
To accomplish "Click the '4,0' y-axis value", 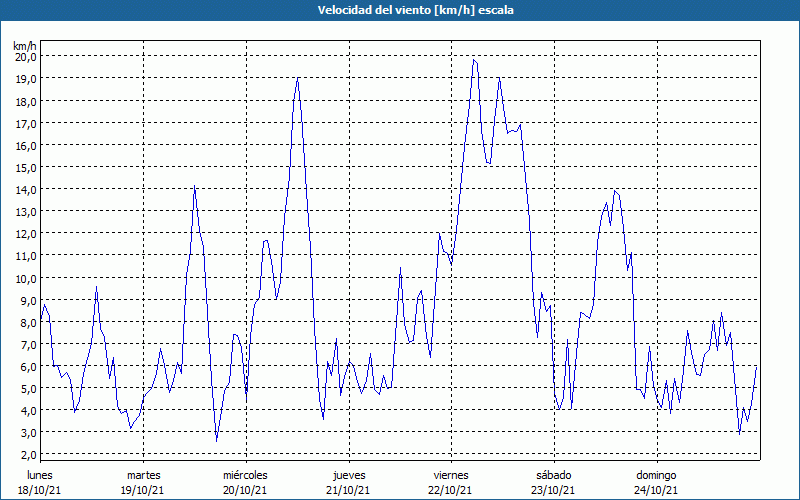I will coord(28,410).
